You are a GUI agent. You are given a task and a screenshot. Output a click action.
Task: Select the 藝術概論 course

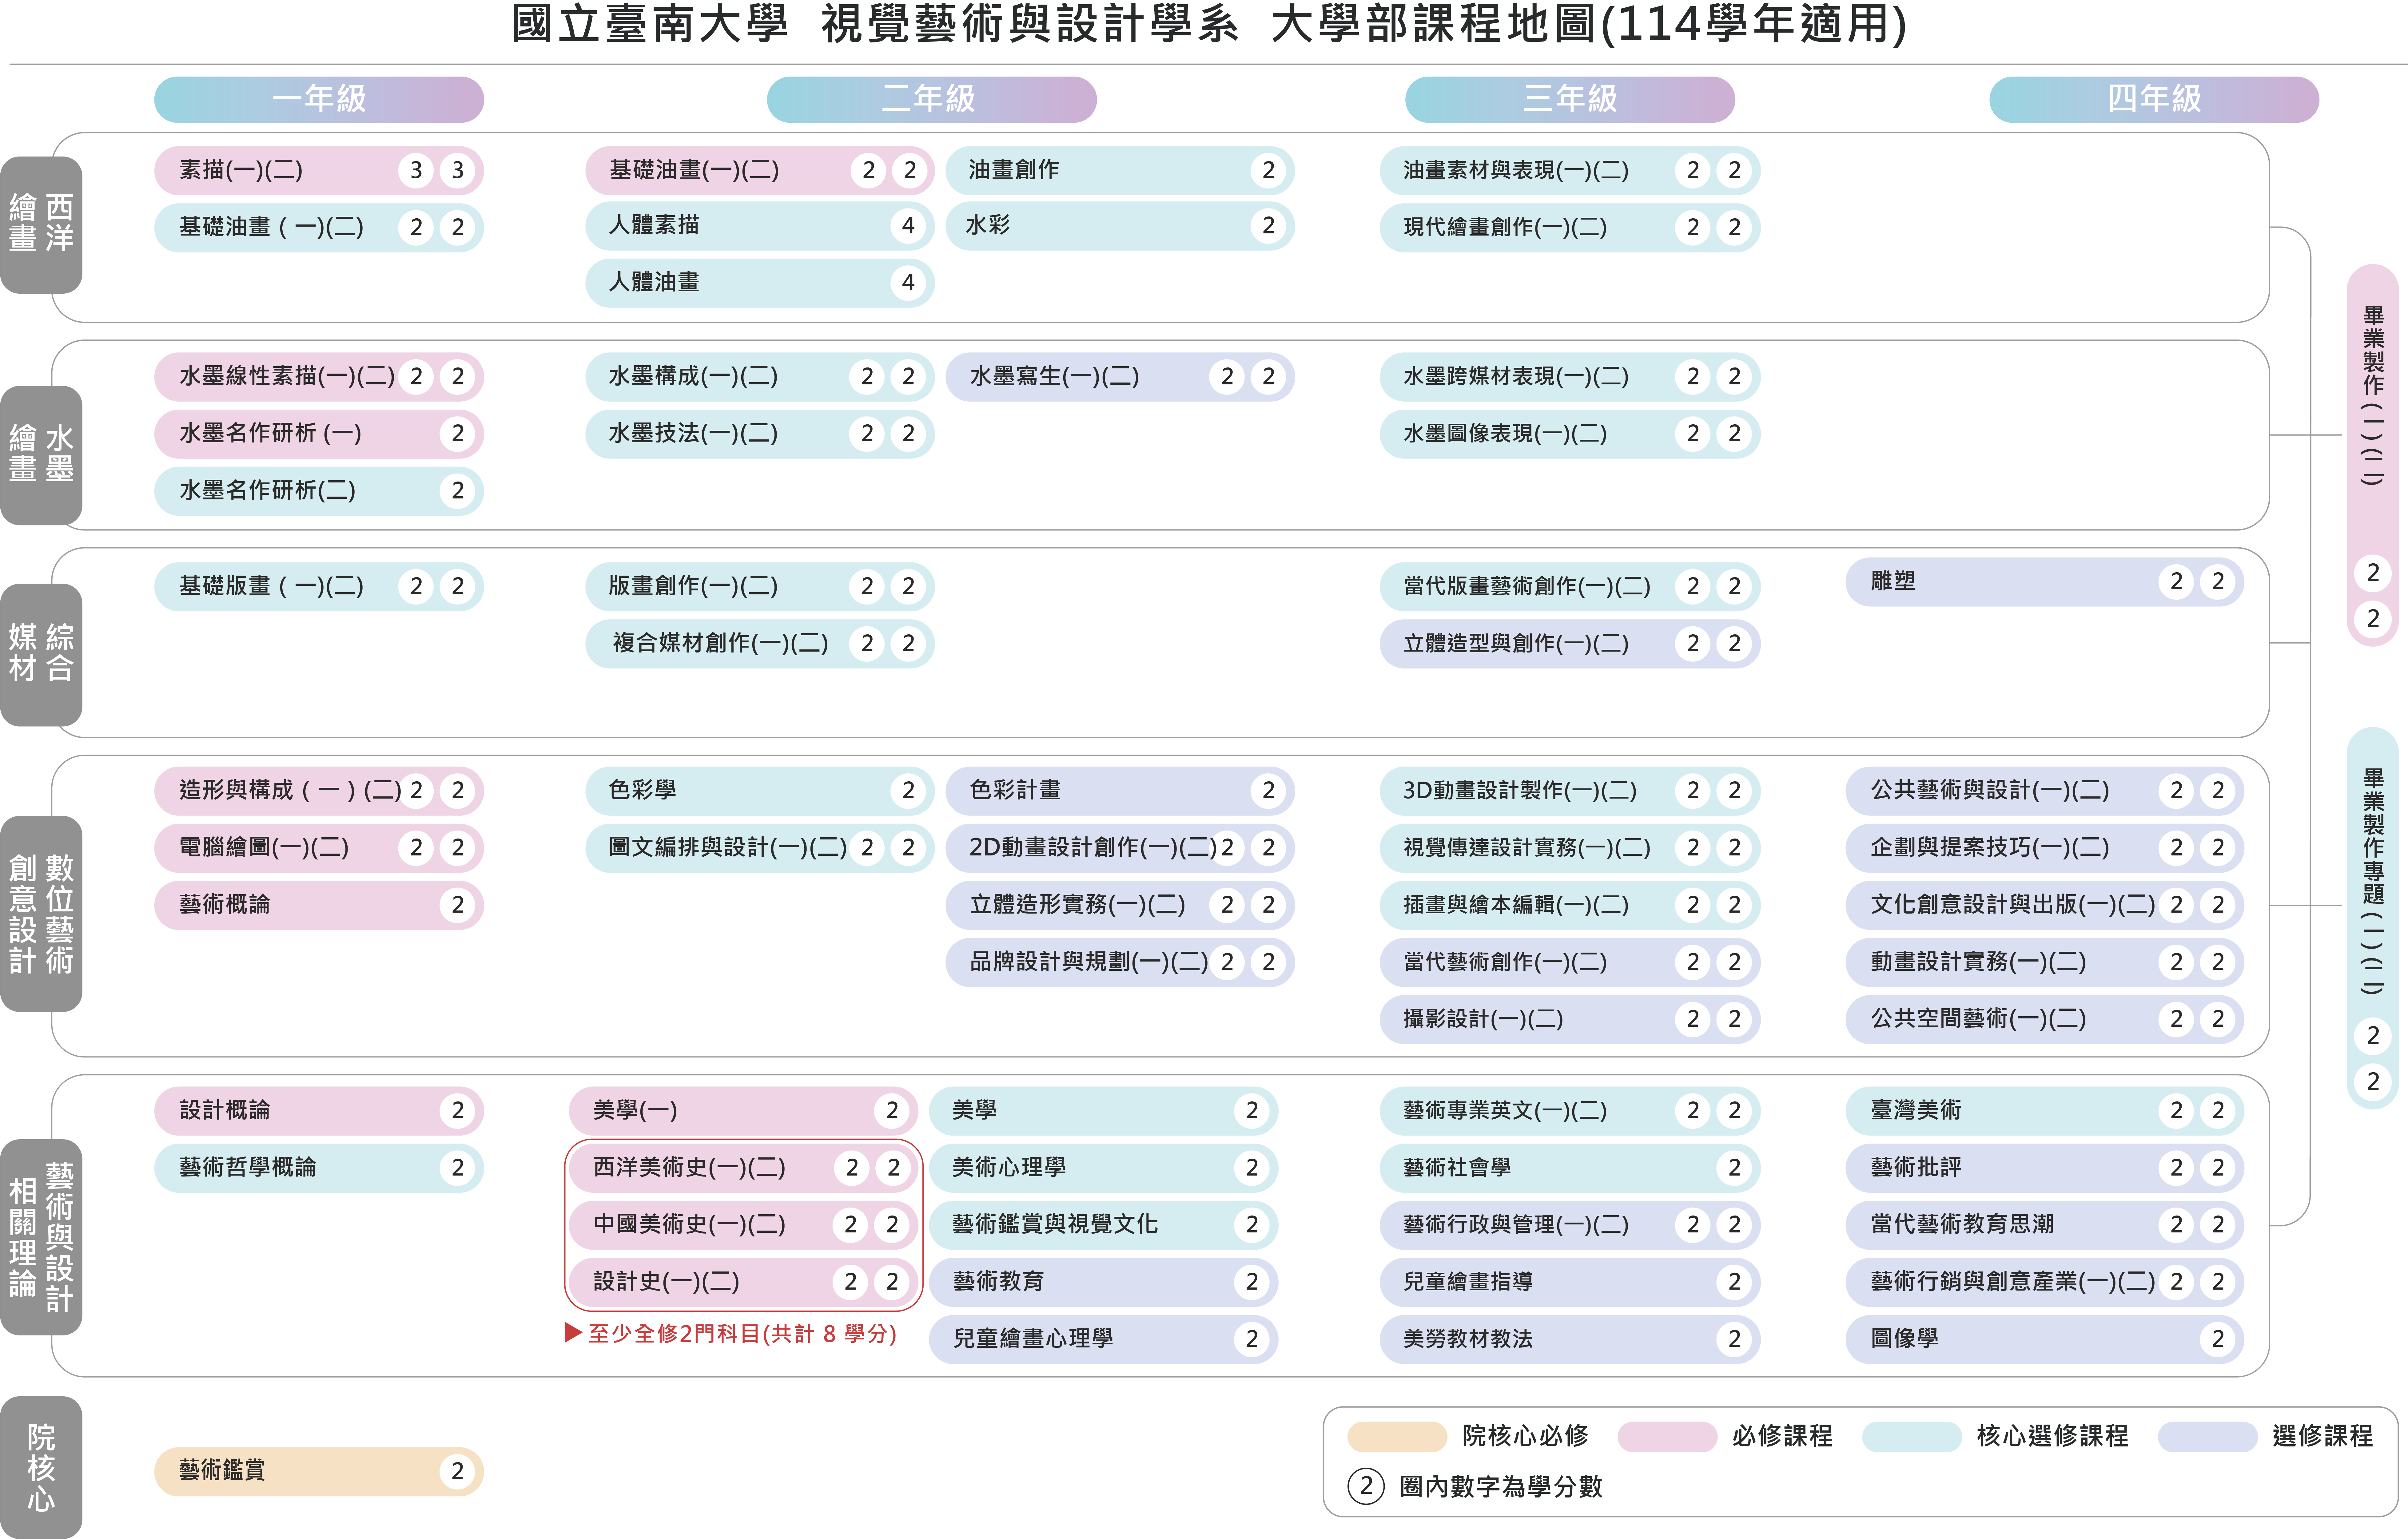[x=319, y=905]
